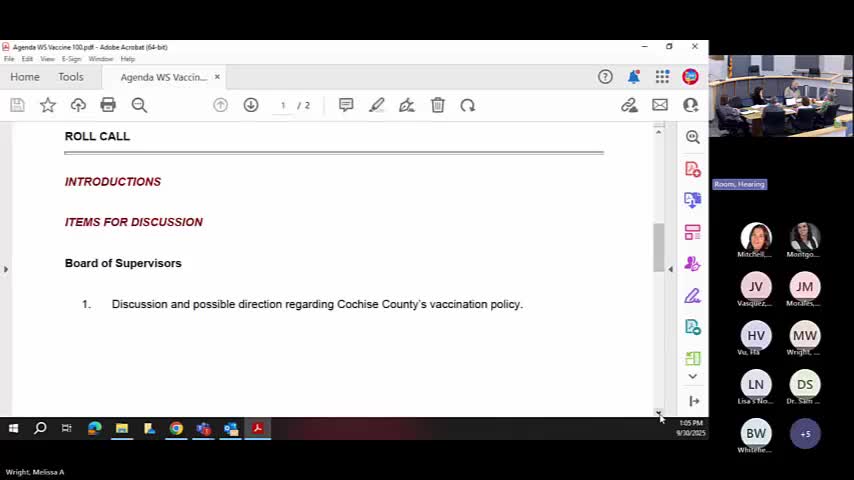Close the Agenda WS Vaccin... tab

[217, 77]
